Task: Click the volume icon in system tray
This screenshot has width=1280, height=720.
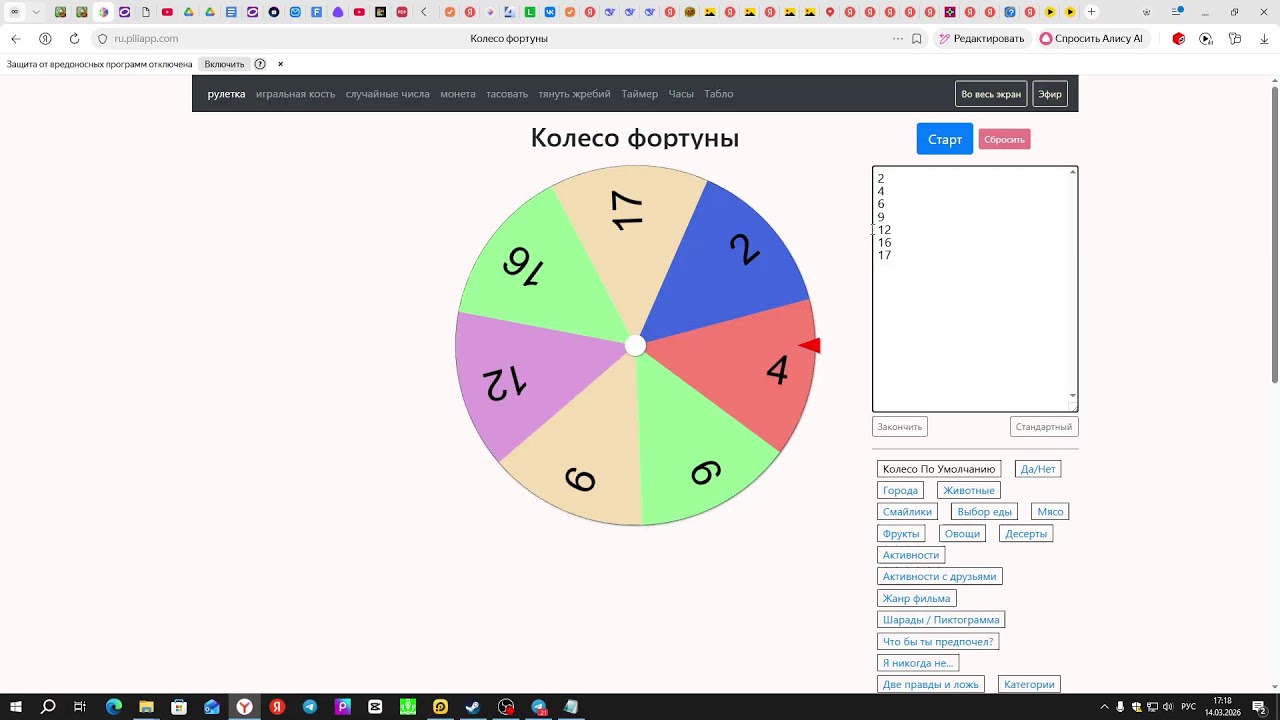Action: pos(1168,707)
